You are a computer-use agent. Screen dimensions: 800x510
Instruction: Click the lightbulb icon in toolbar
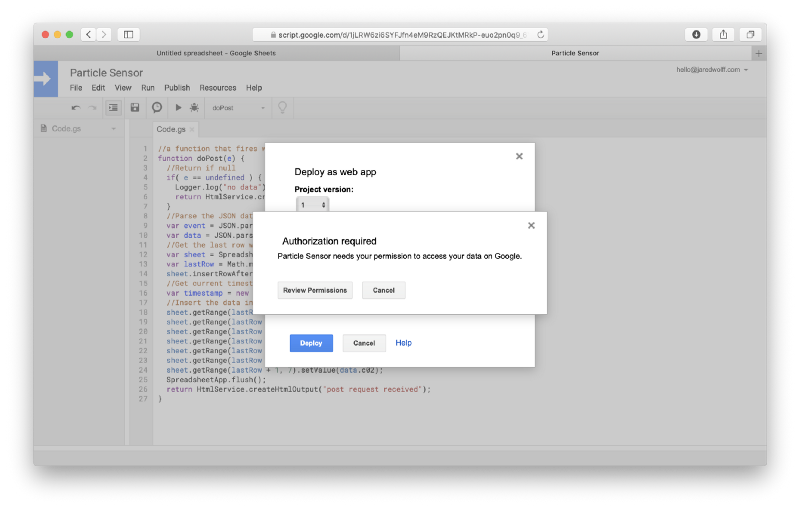point(282,108)
